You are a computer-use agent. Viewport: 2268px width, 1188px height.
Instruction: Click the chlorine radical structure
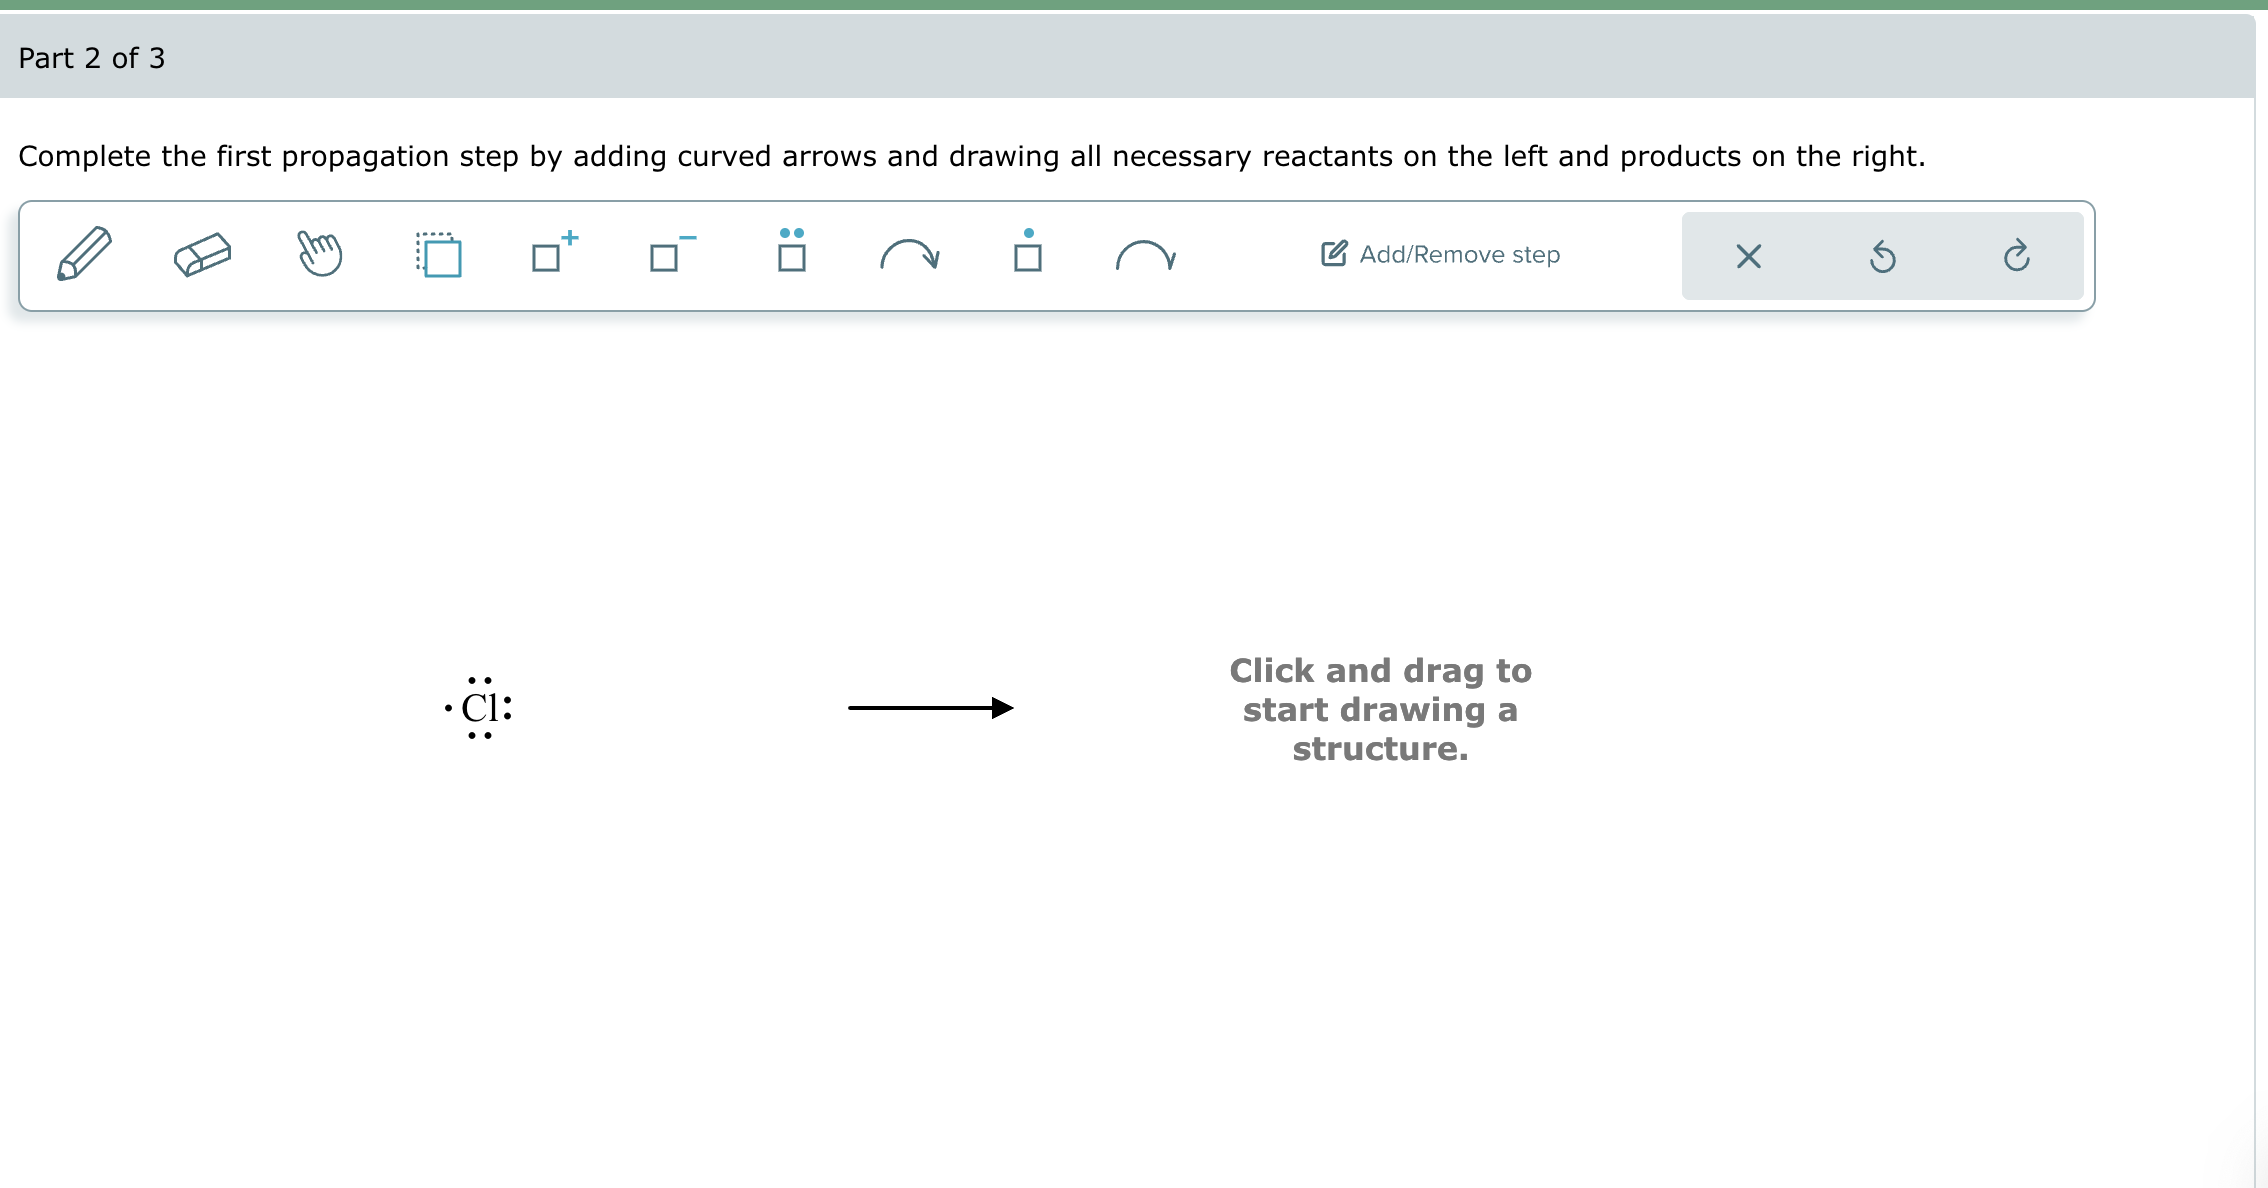[481, 709]
